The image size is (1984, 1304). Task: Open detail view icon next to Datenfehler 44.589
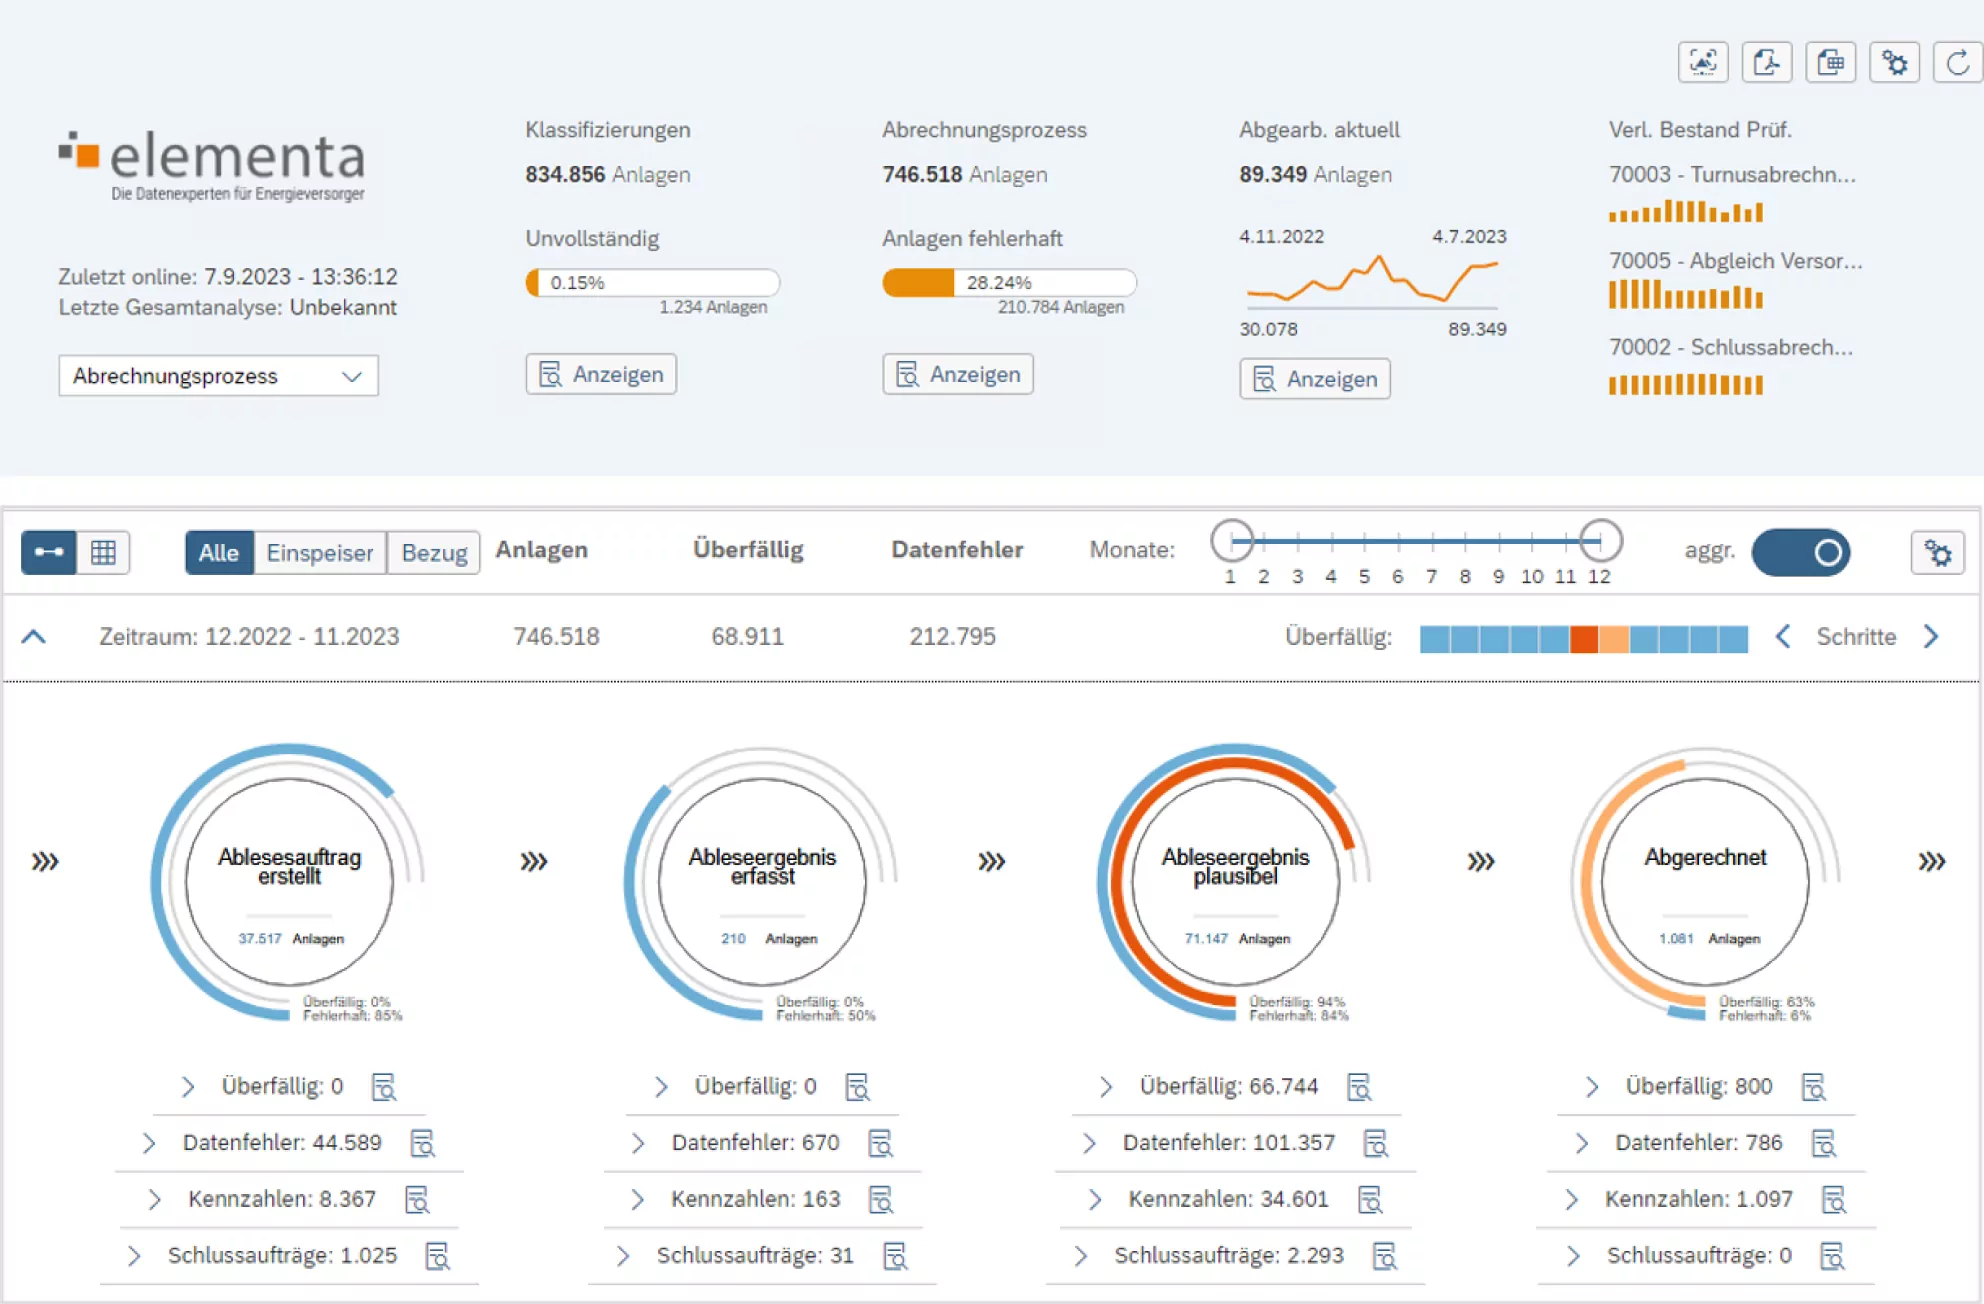(x=424, y=1142)
